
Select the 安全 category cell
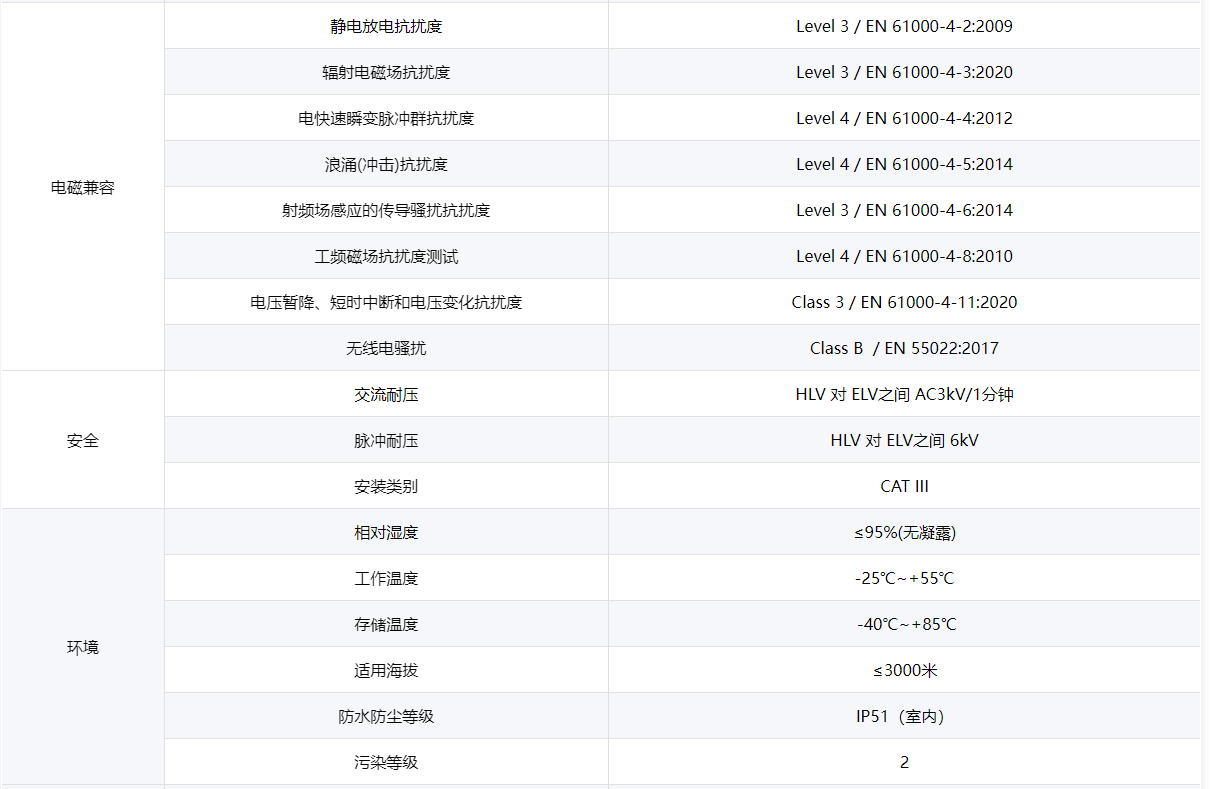coord(83,441)
